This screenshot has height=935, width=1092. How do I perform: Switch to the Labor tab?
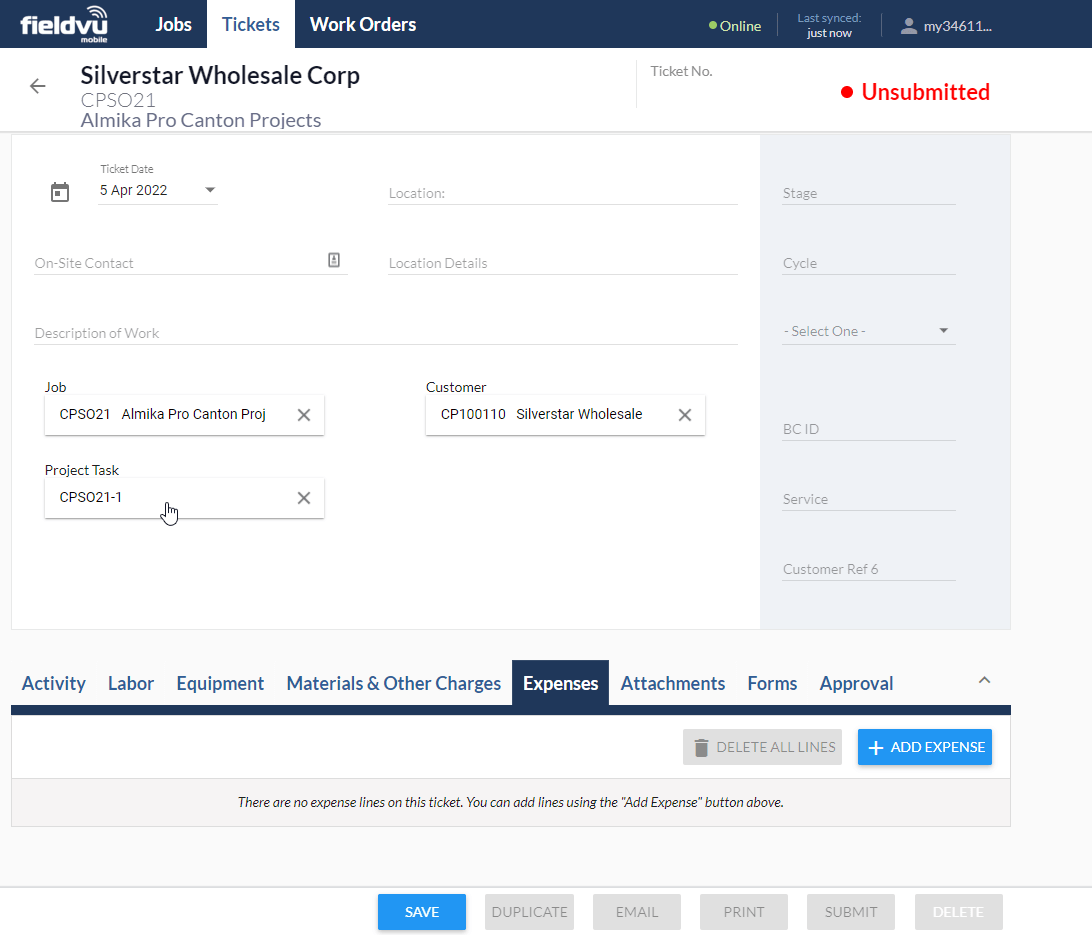click(x=131, y=684)
